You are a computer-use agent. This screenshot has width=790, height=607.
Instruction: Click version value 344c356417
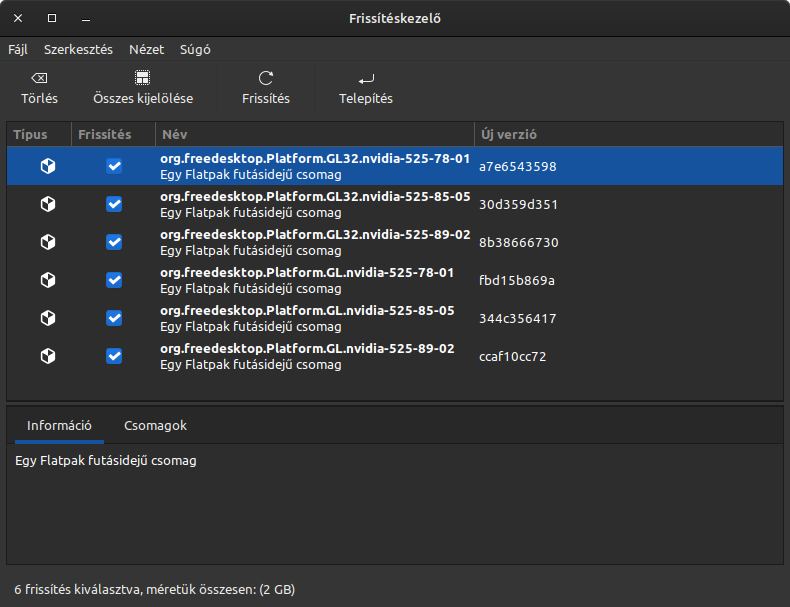click(517, 319)
